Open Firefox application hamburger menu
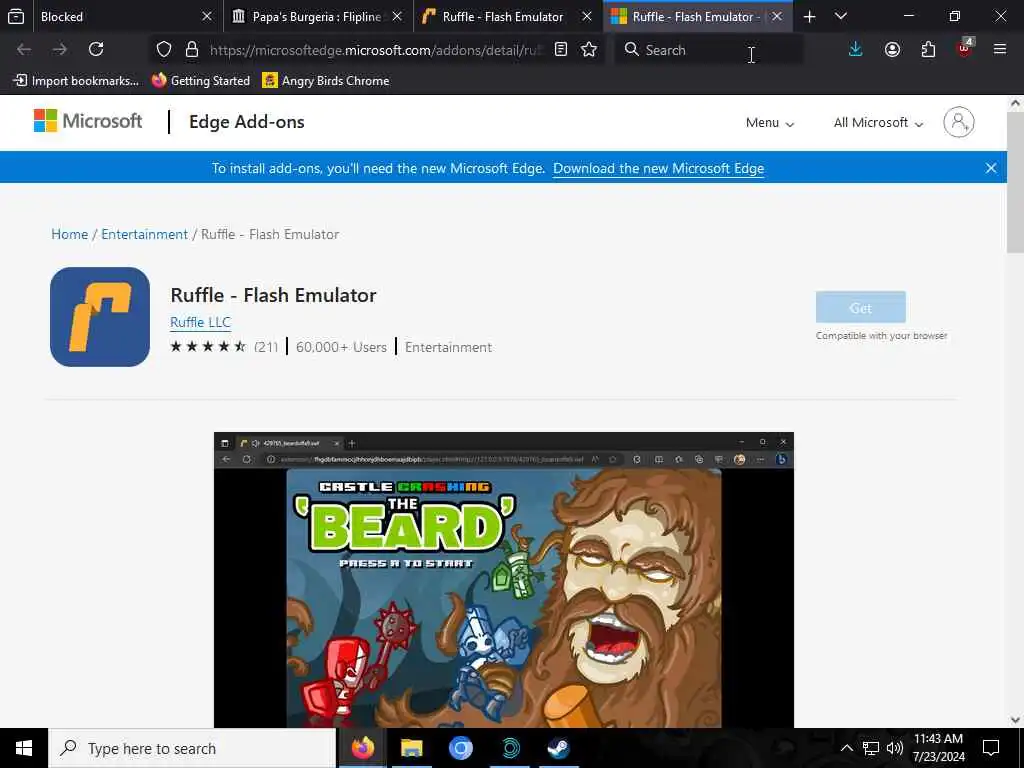The image size is (1024, 768). (1000, 49)
